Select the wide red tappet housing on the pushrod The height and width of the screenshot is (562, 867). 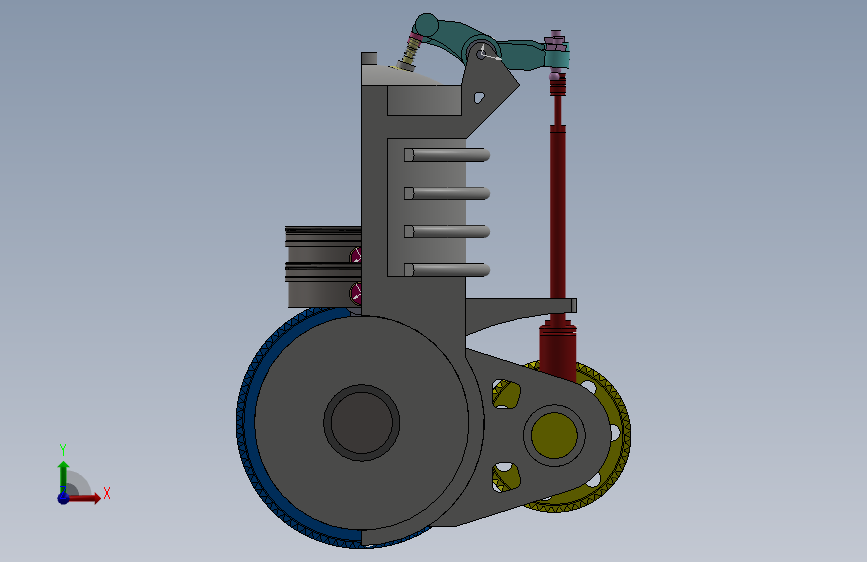[558, 351]
